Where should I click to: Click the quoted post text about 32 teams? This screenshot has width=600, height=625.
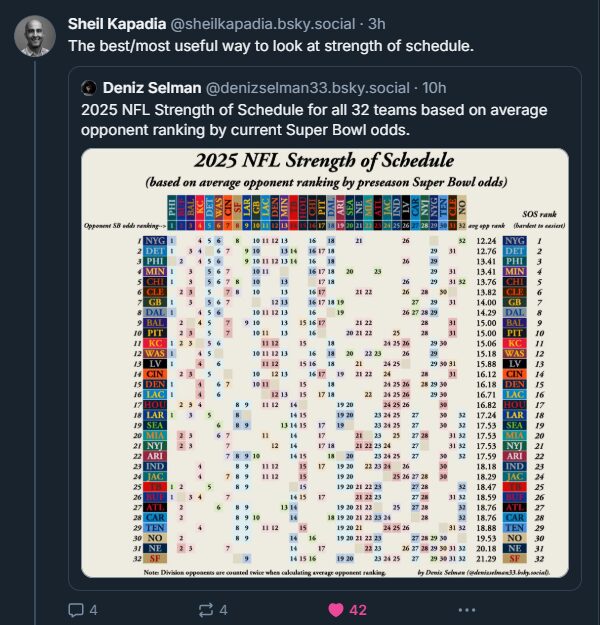point(314,120)
